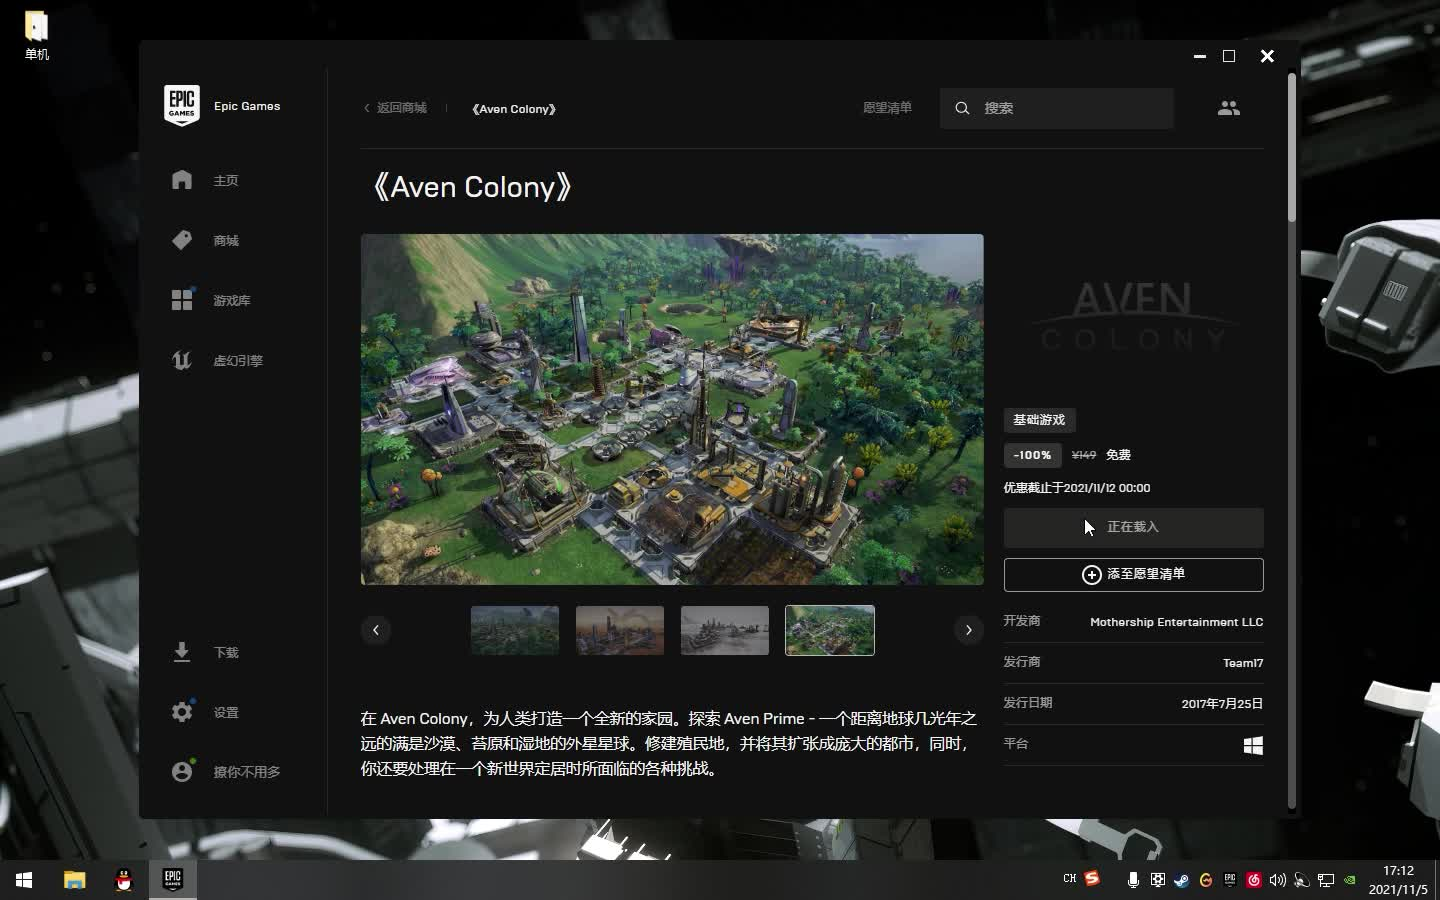This screenshot has height=900, width=1440.
Task: Open the NVIDIA tray icon
Action: (x=1350, y=880)
